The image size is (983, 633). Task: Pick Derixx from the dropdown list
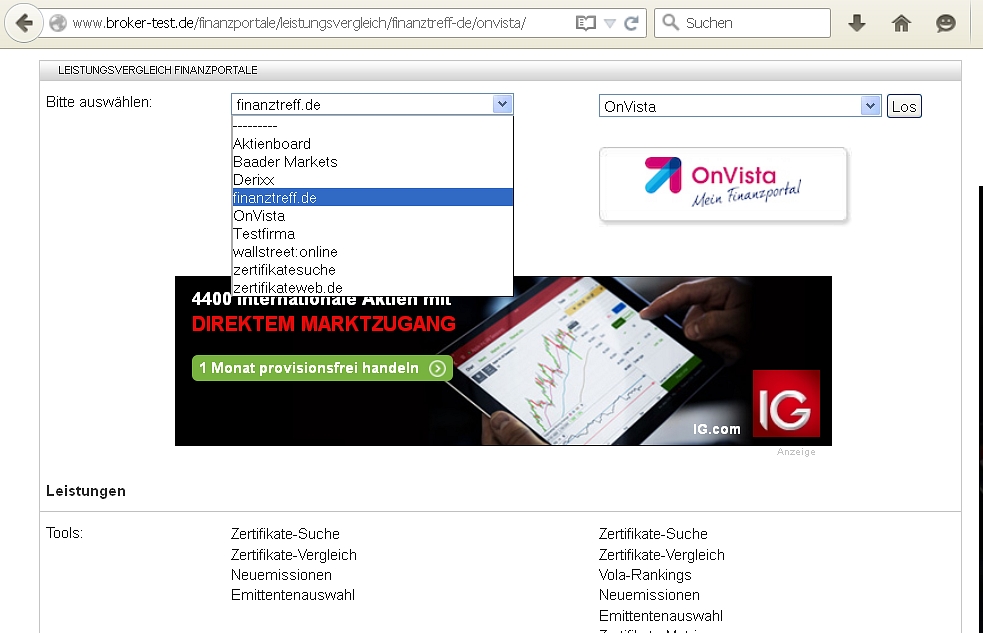pos(372,180)
